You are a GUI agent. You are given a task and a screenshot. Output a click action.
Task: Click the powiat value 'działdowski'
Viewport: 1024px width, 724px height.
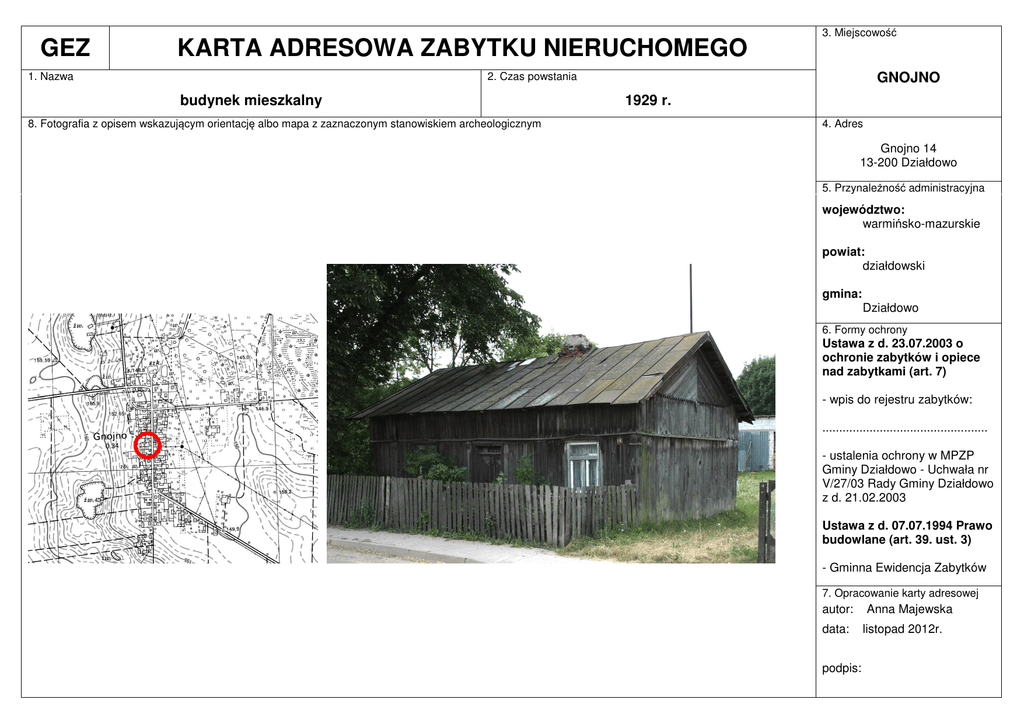tap(893, 266)
